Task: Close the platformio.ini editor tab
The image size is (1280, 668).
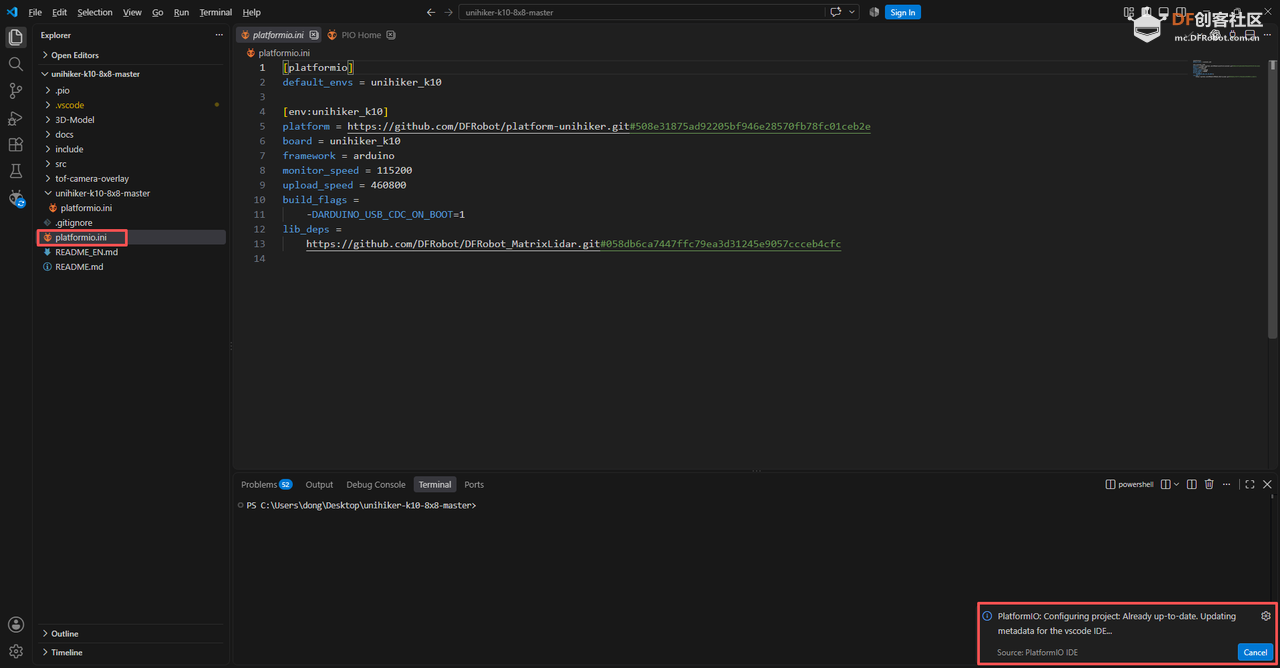Action: click(x=314, y=35)
